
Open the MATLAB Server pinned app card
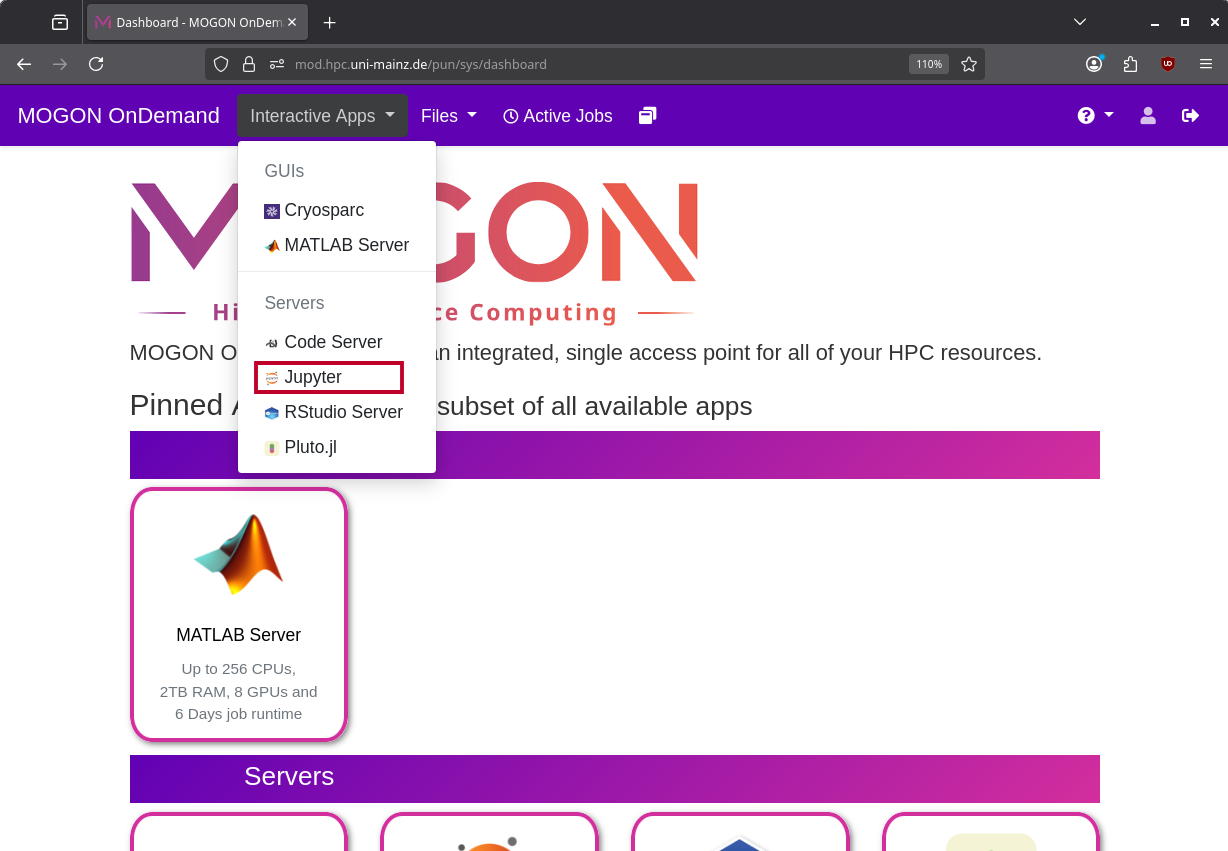click(x=239, y=615)
